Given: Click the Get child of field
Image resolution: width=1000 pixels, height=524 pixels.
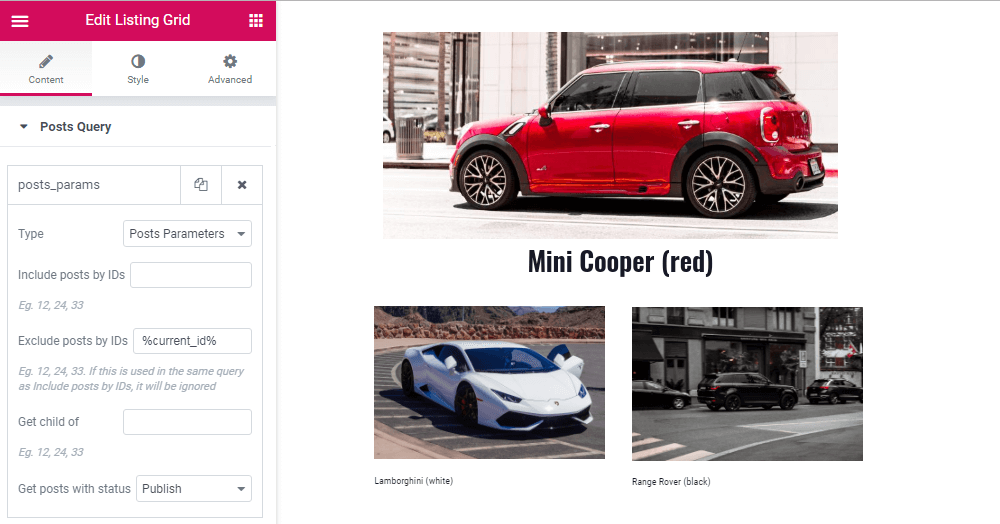Looking at the screenshot, I should pos(188,422).
